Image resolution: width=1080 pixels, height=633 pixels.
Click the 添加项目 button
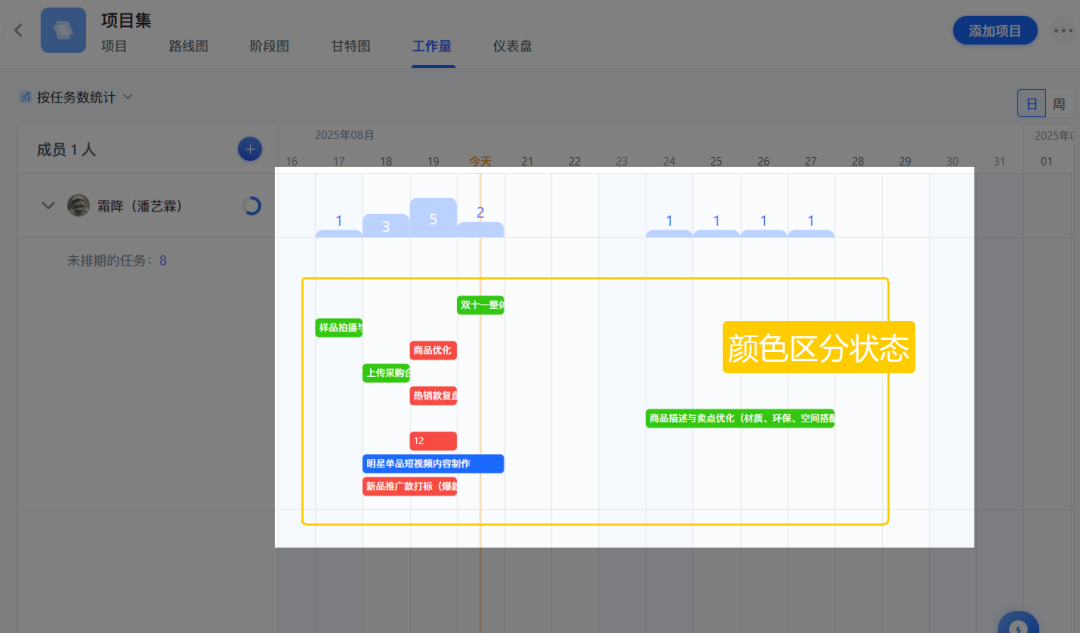coord(994,30)
